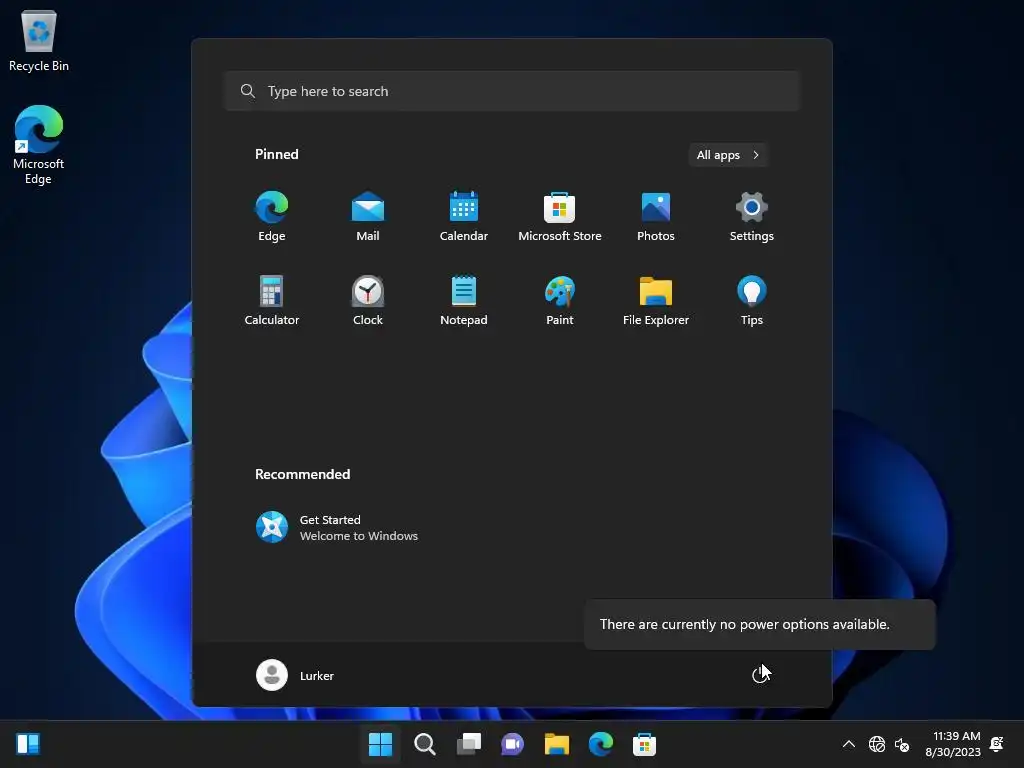Open Microsoft Store from the pinned section
The height and width of the screenshot is (768, 1024).
pyautogui.click(x=560, y=216)
